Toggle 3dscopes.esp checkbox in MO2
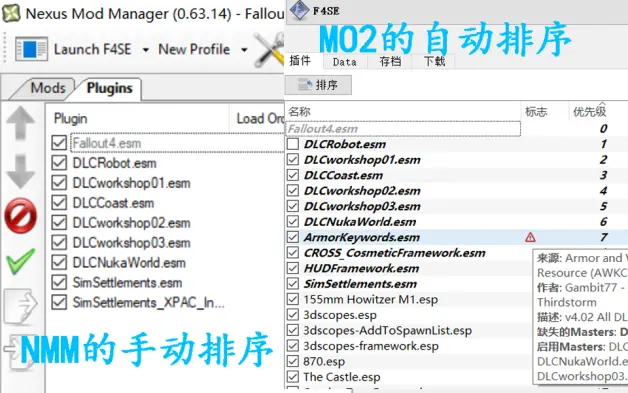The width and height of the screenshot is (628, 393). pyautogui.click(x=293, y=315)
